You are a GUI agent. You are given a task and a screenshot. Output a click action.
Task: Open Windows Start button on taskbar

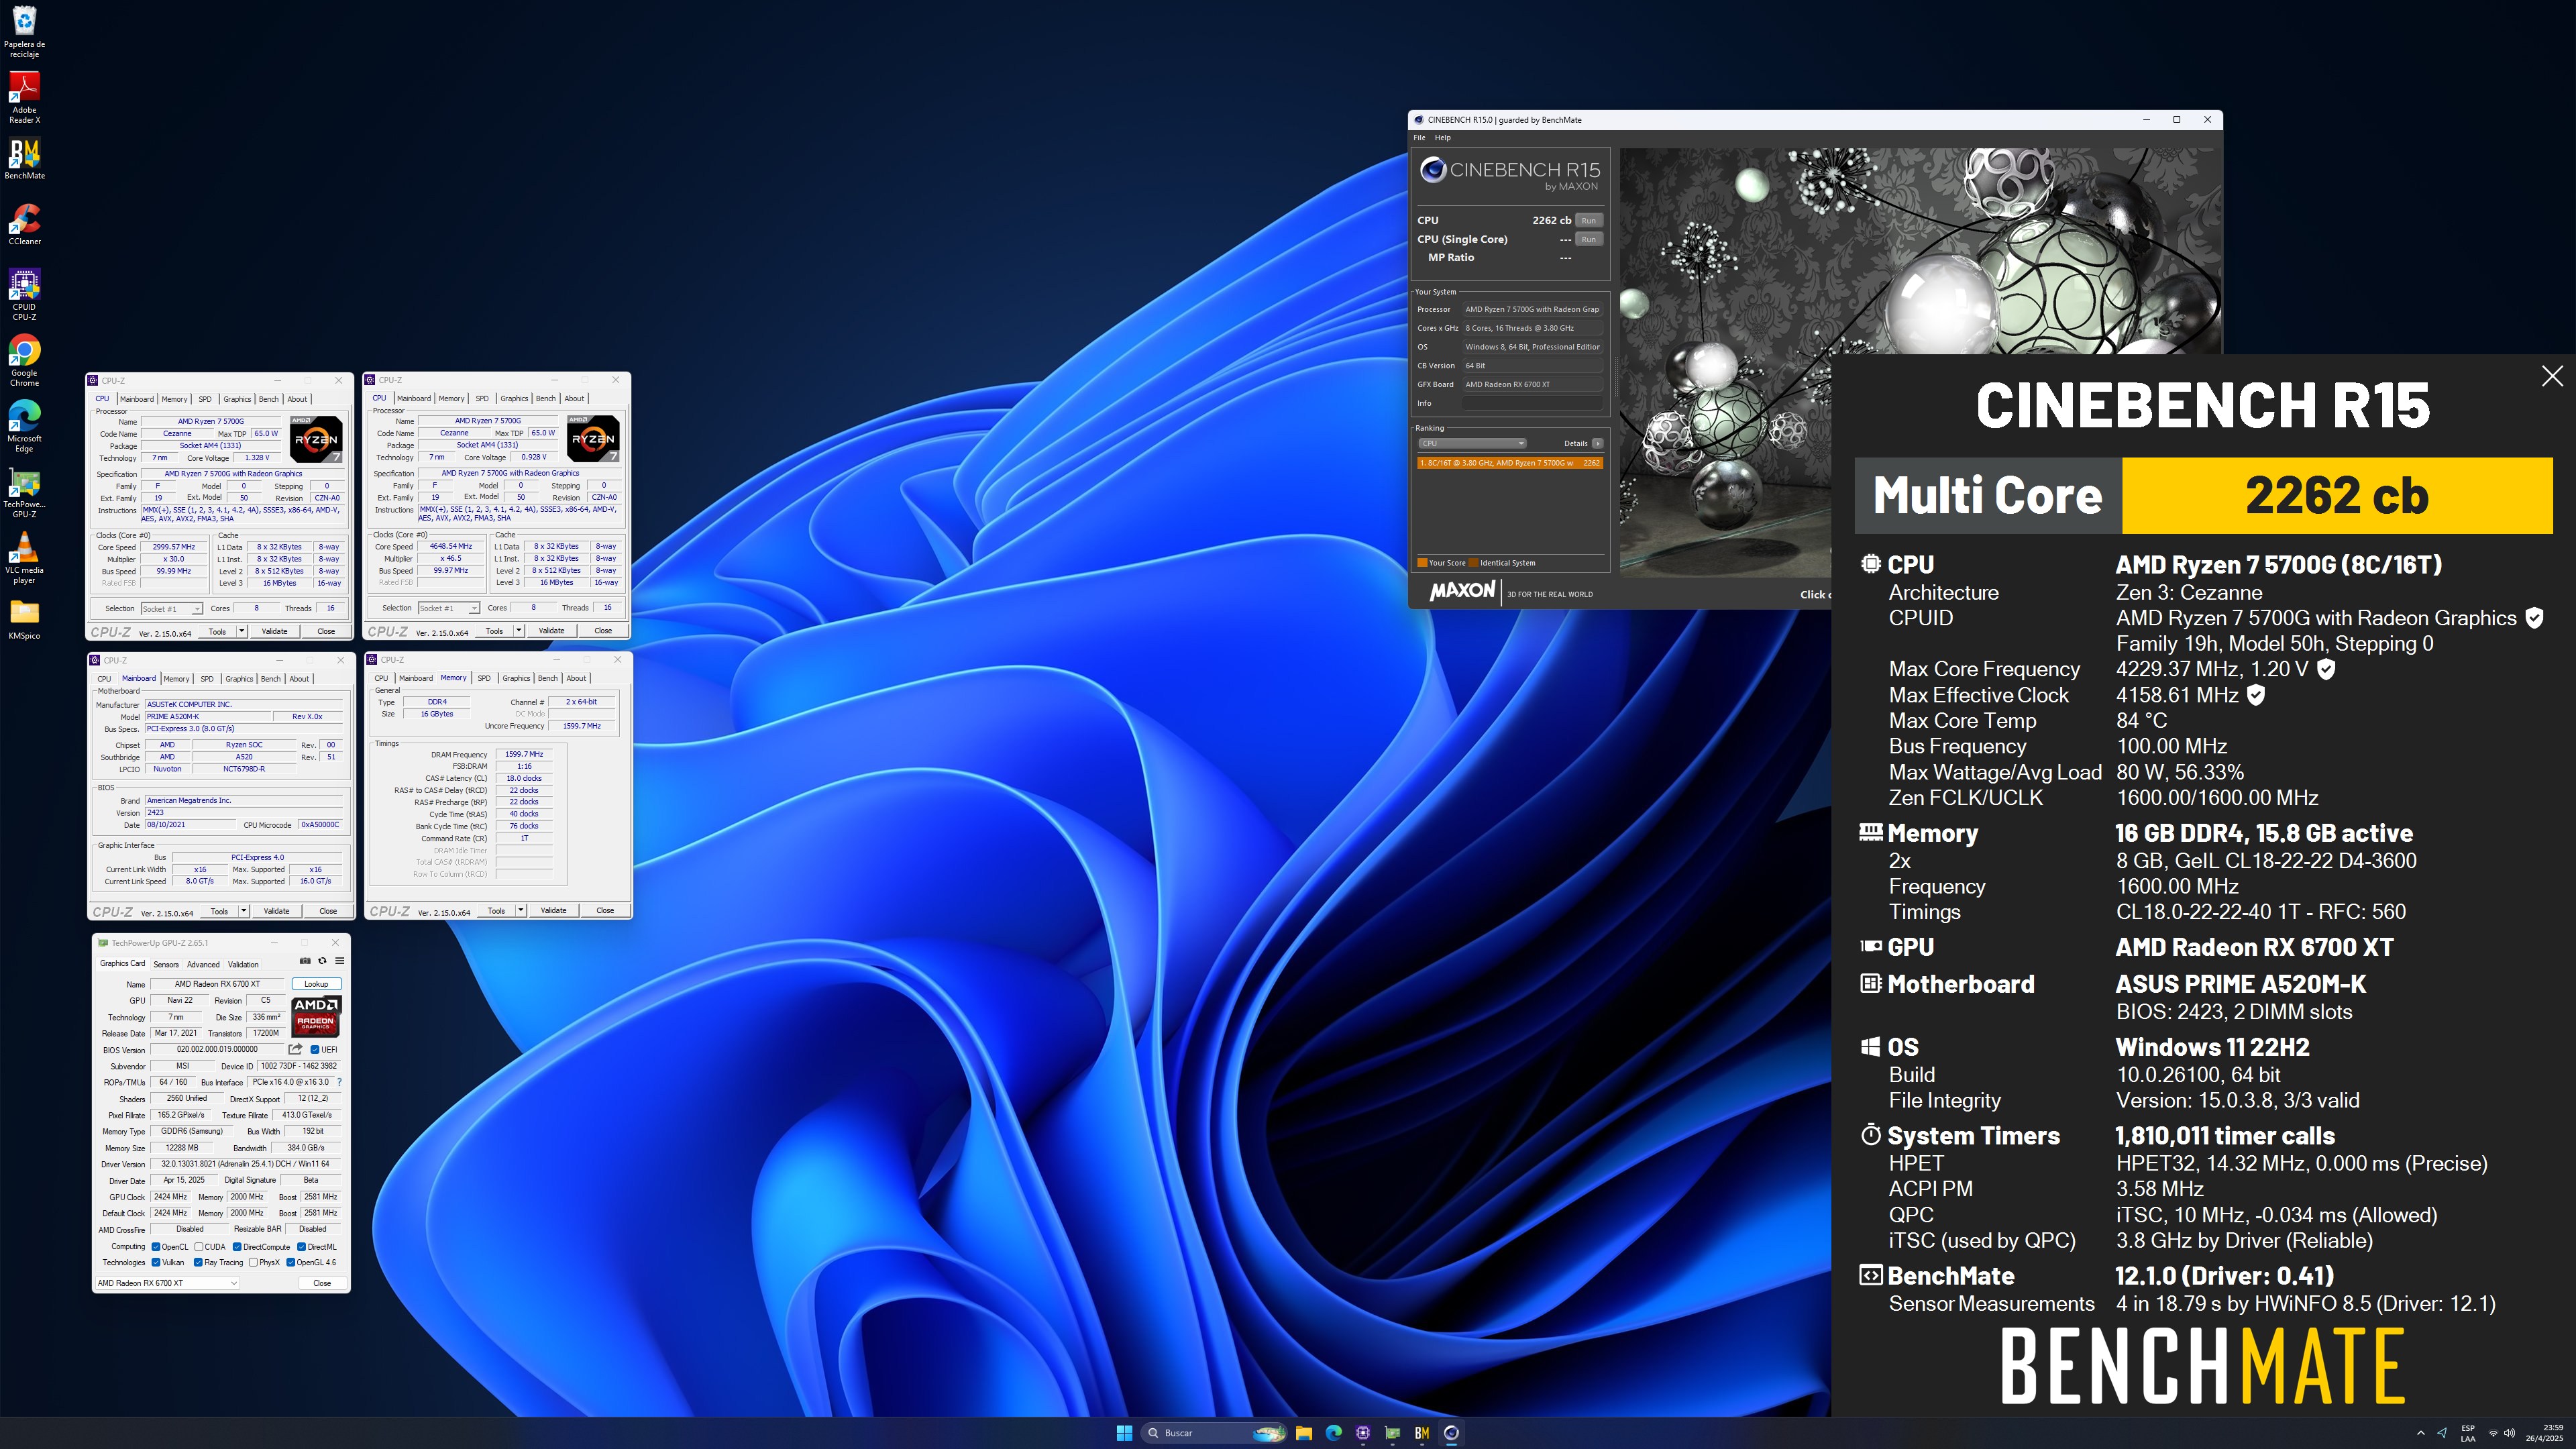[x=1124, y=1433]
